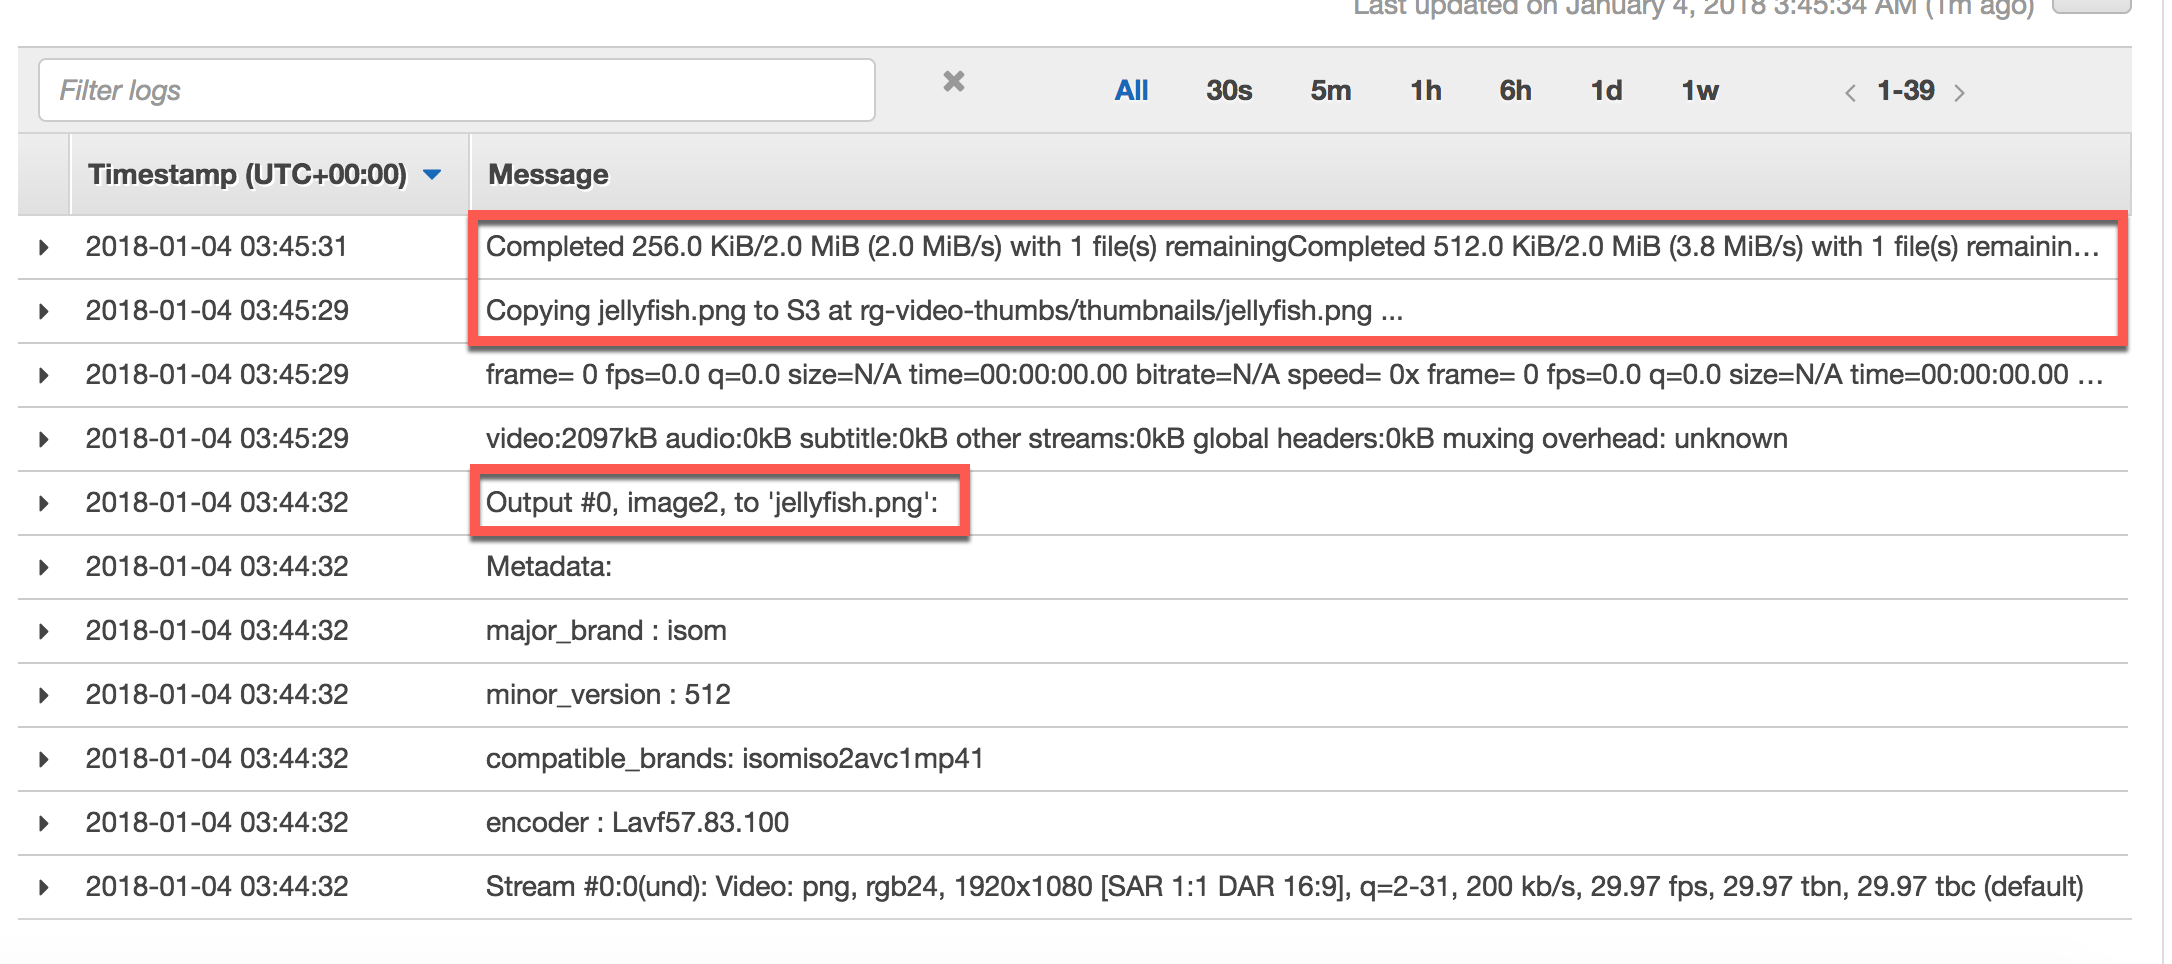Viewport: 2172px width, 964px height.
Task: Expand the video:2097kB audio:0kB row
Action: point(43,439)
